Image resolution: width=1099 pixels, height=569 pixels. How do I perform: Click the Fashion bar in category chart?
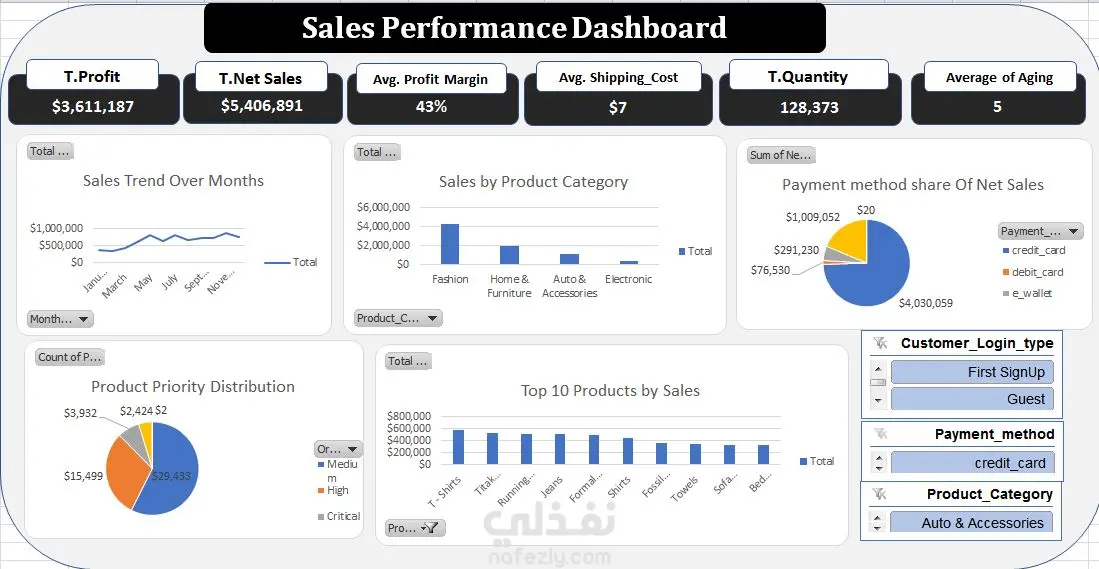[450, 244]
